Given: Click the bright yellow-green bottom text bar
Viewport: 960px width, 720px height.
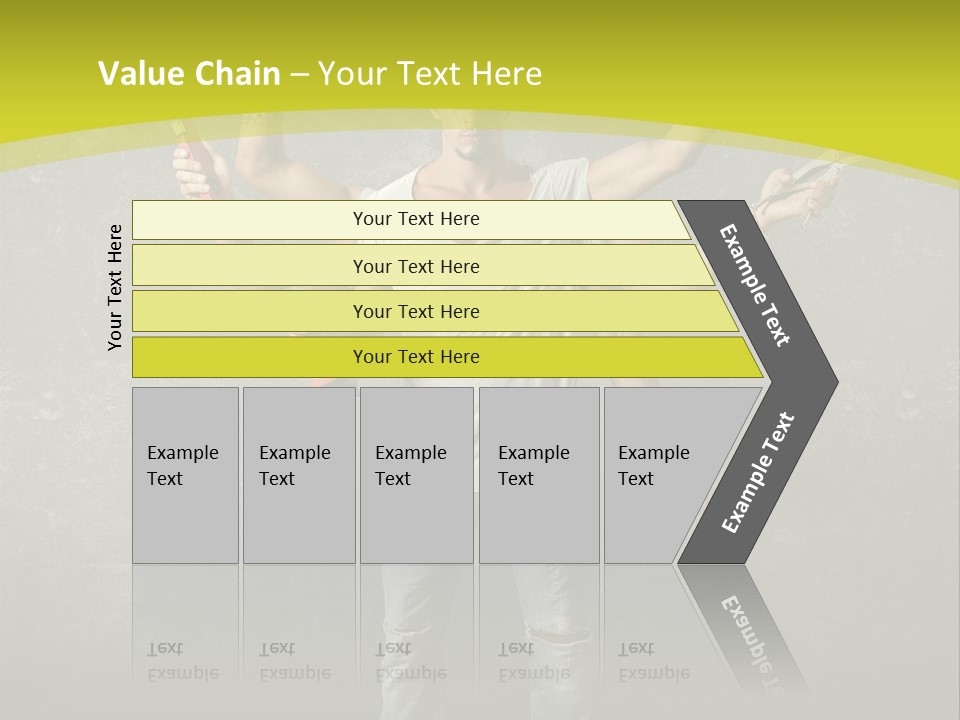Looking at the screenshot, I should [x=447, y=357].
